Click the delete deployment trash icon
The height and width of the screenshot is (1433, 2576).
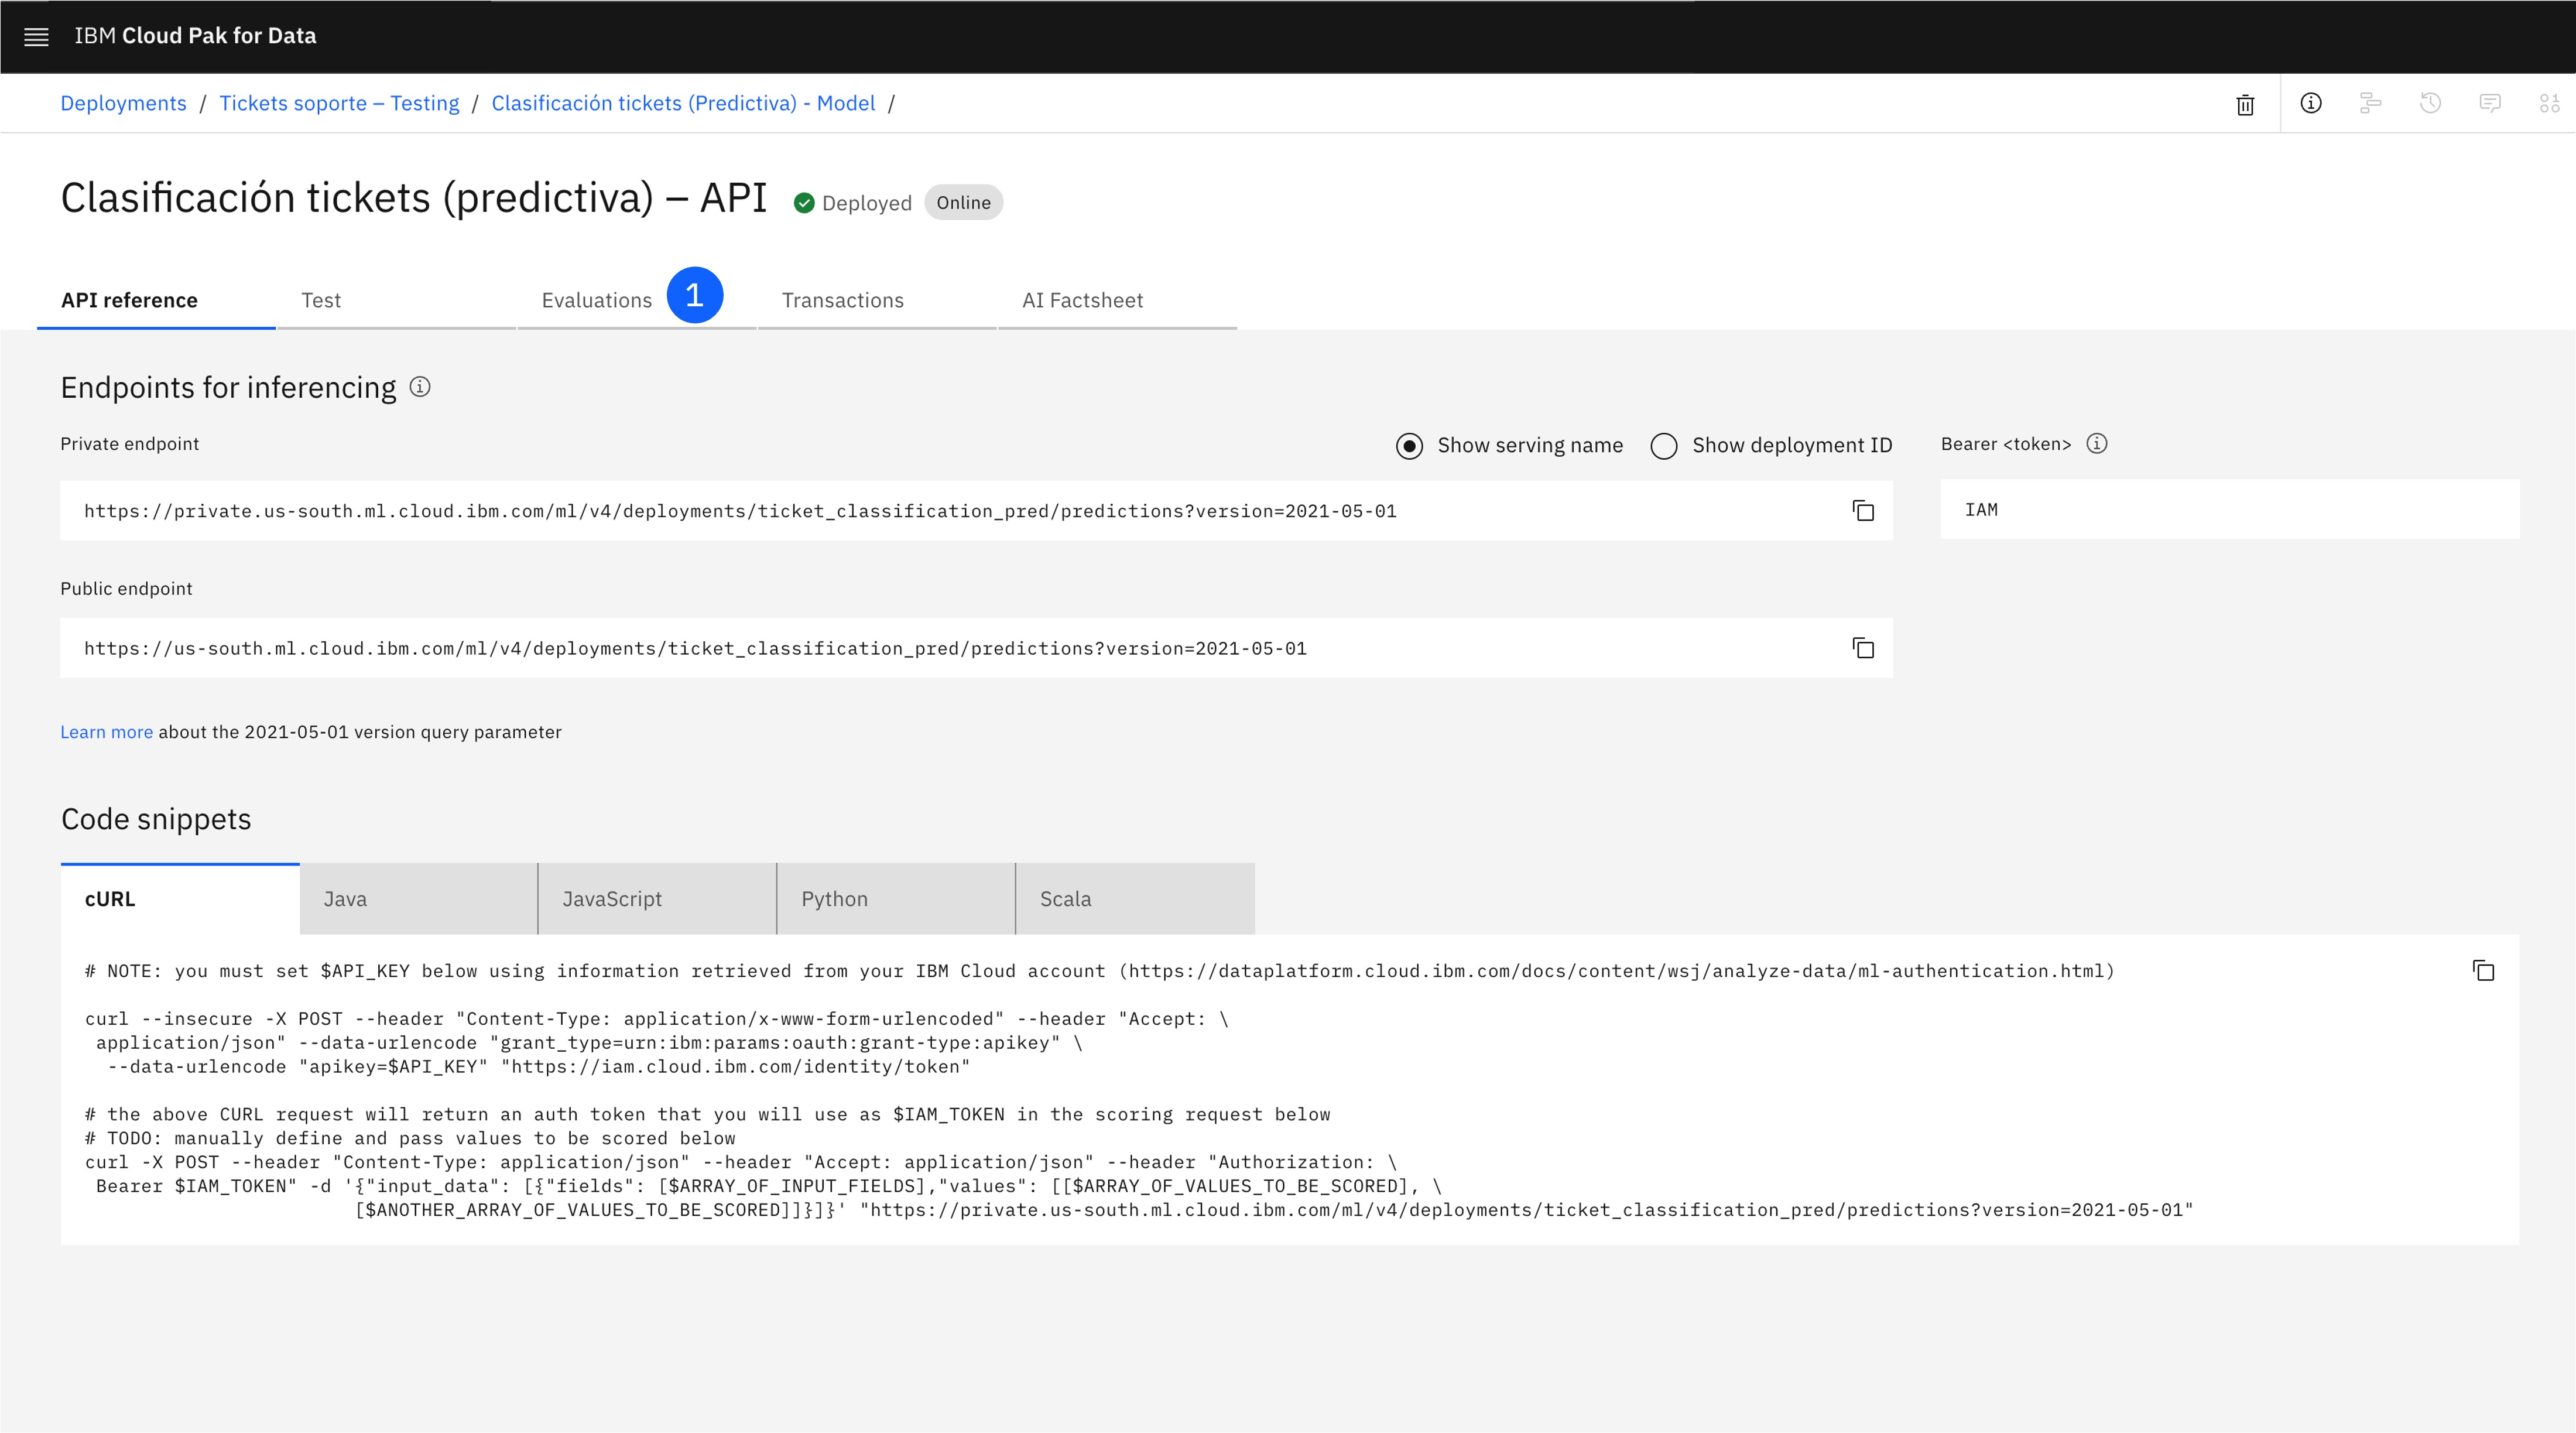click(x=2245, y=104)
